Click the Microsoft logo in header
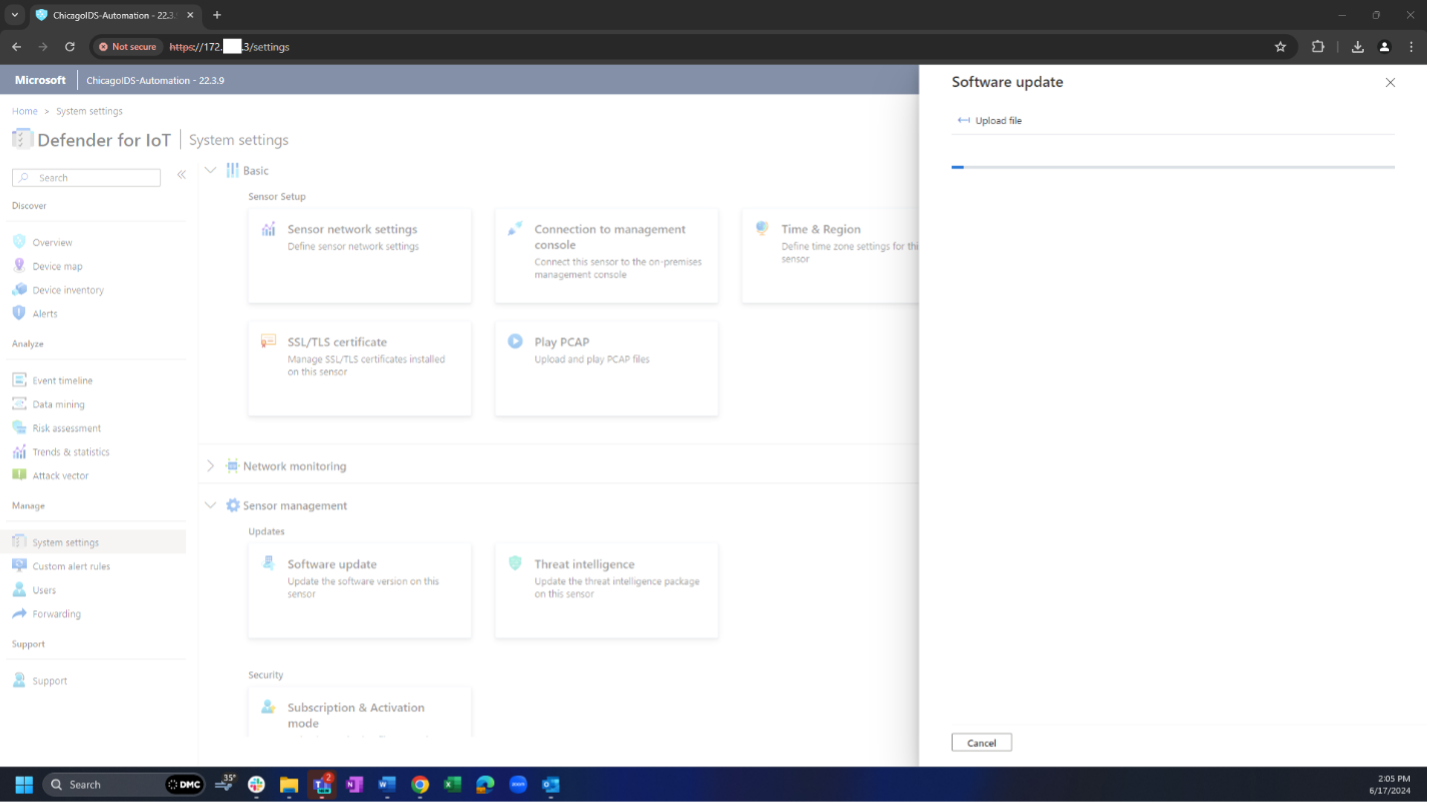This screenshot has height=806, width=1430. 40,80
